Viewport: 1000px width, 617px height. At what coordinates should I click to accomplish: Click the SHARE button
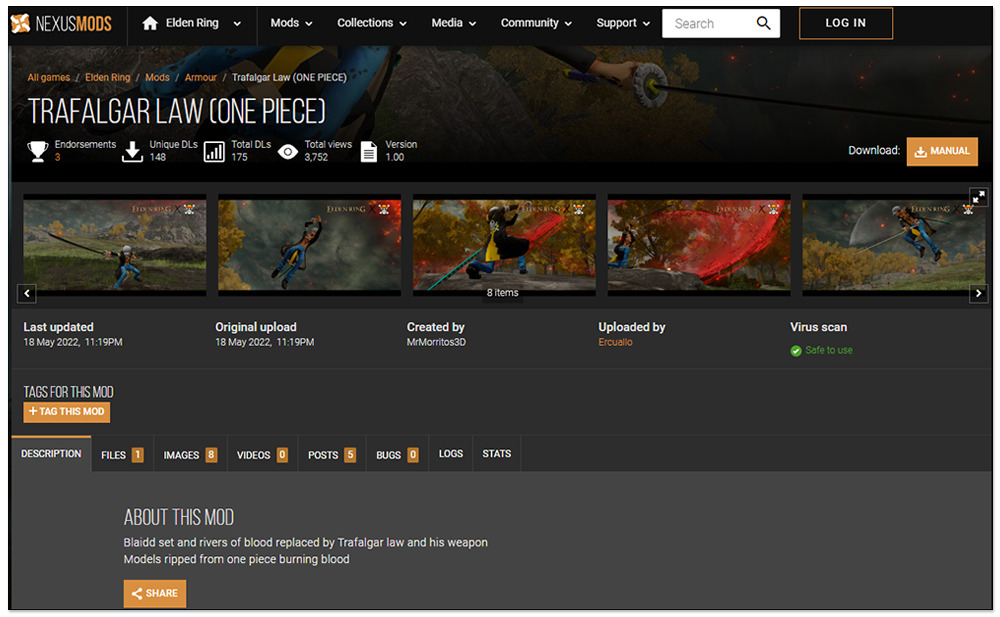click(x=155, y=593)
